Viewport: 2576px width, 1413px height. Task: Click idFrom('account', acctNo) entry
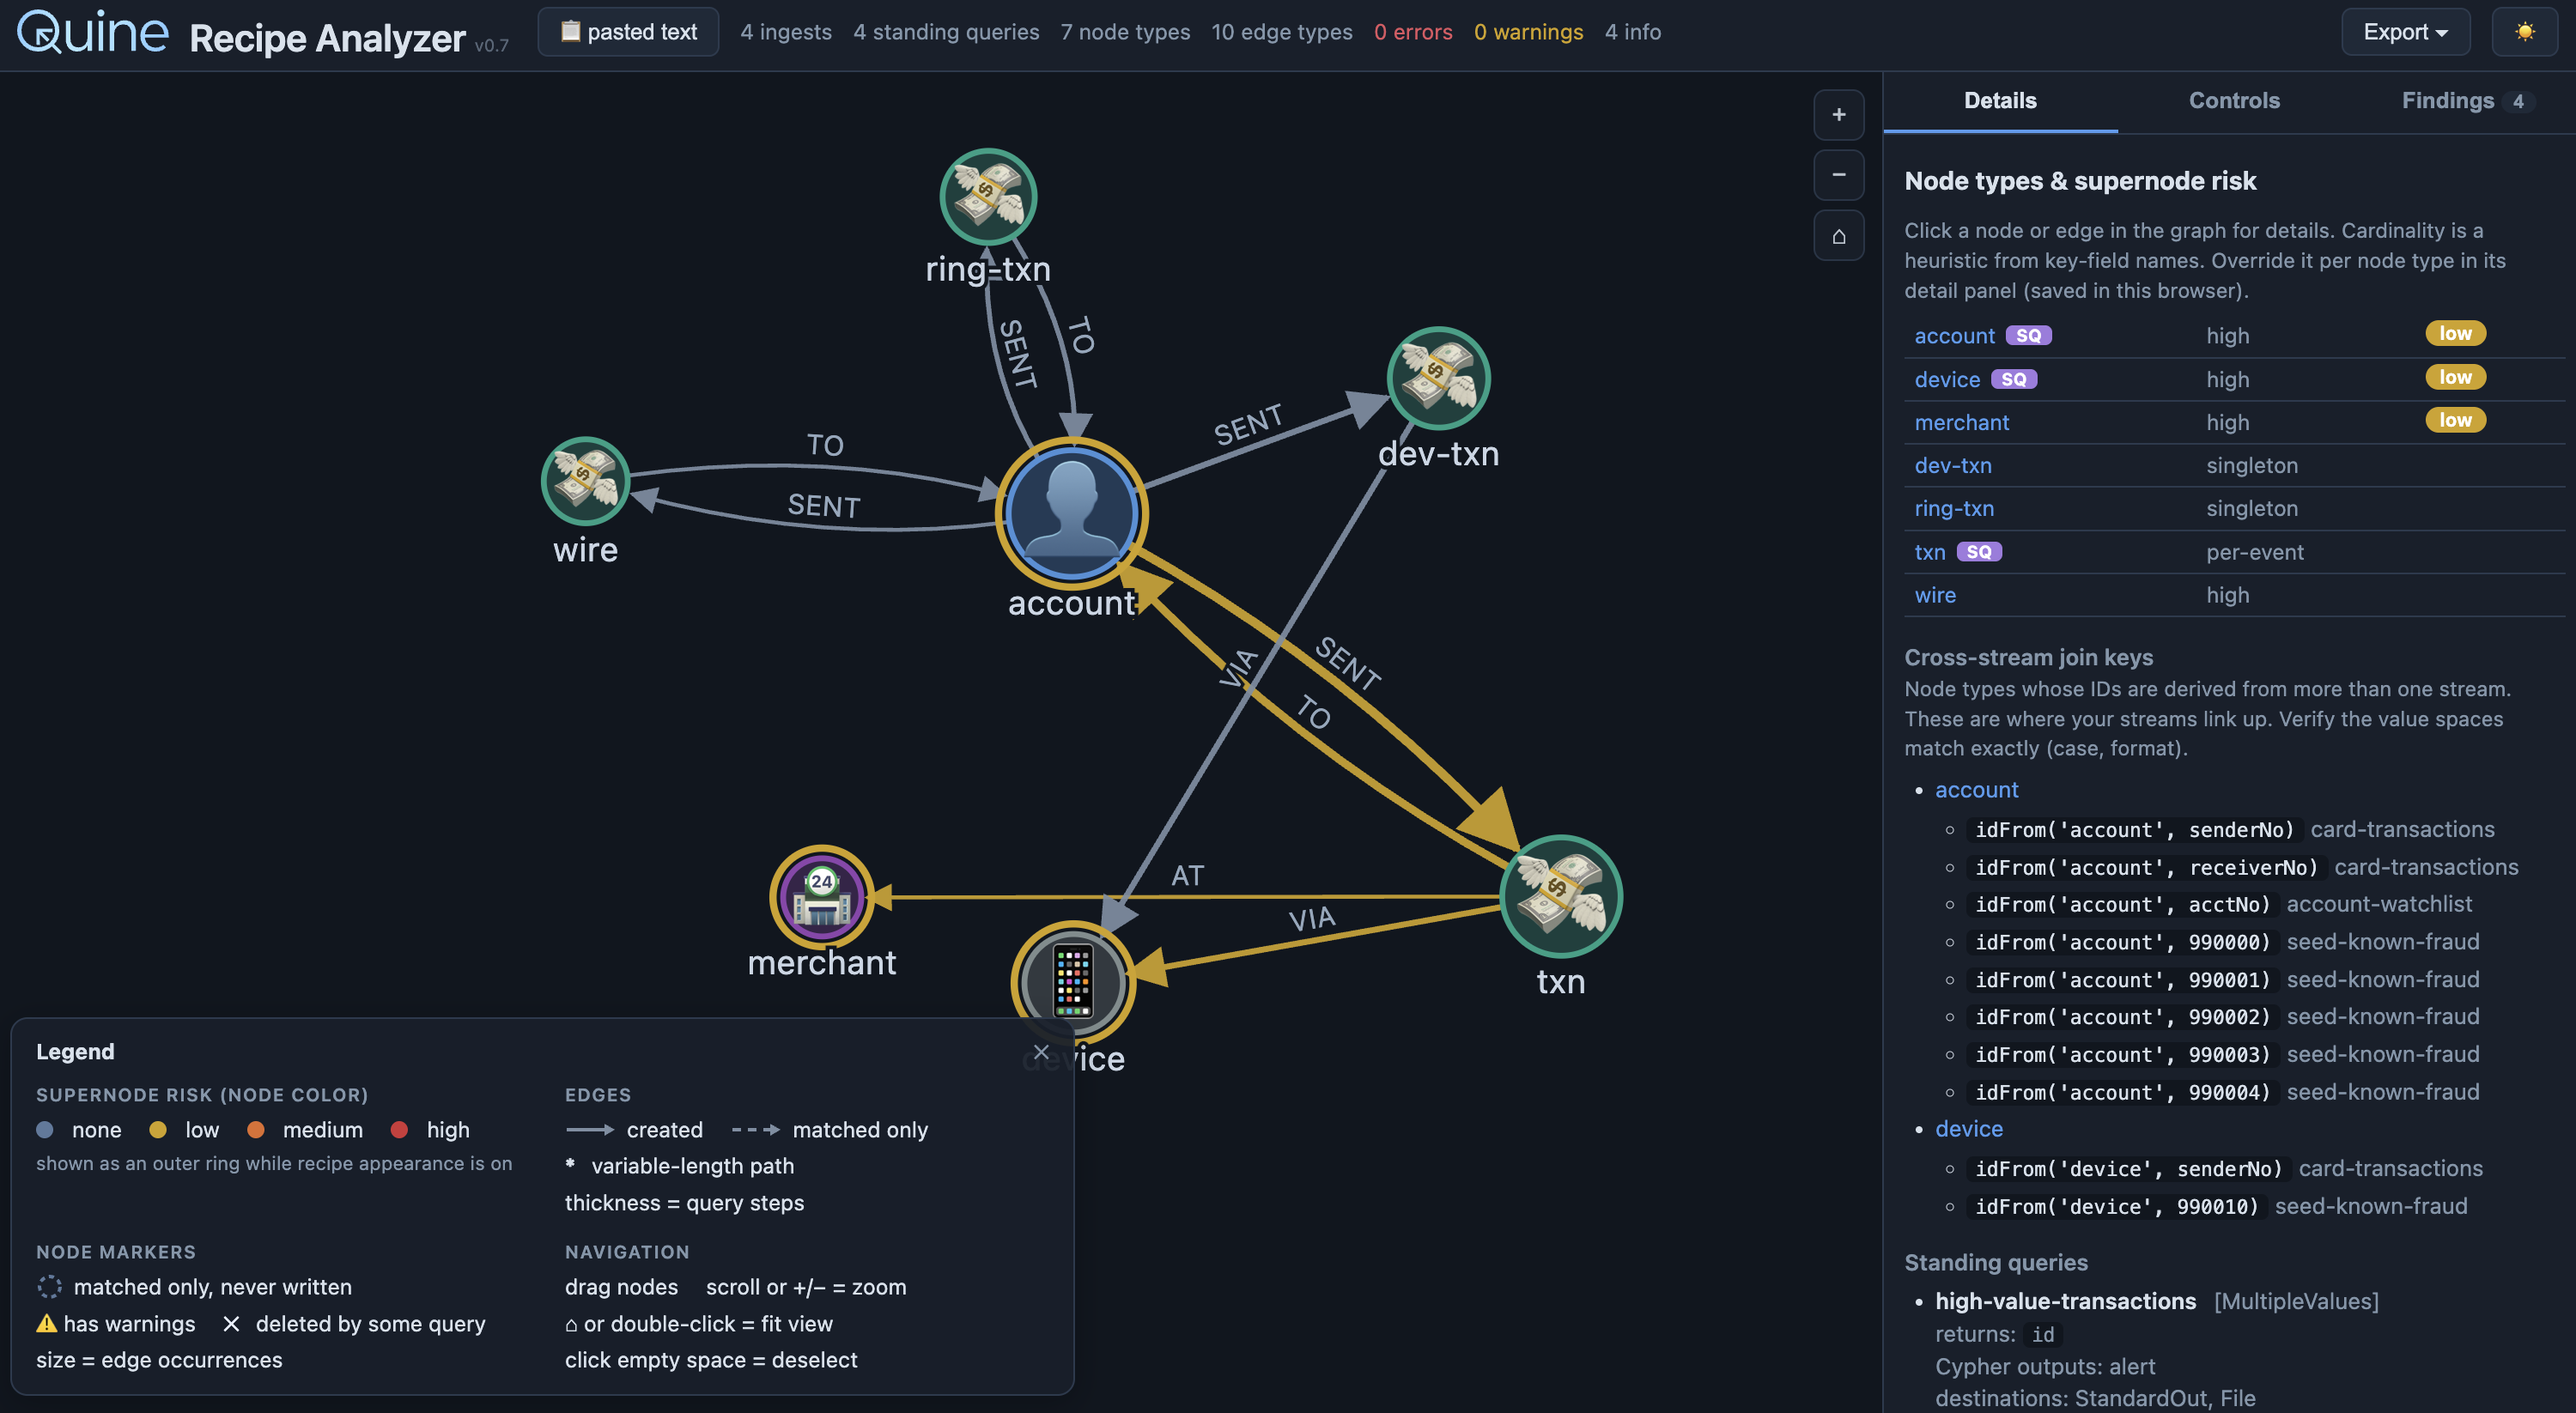tap(2122, 905)
